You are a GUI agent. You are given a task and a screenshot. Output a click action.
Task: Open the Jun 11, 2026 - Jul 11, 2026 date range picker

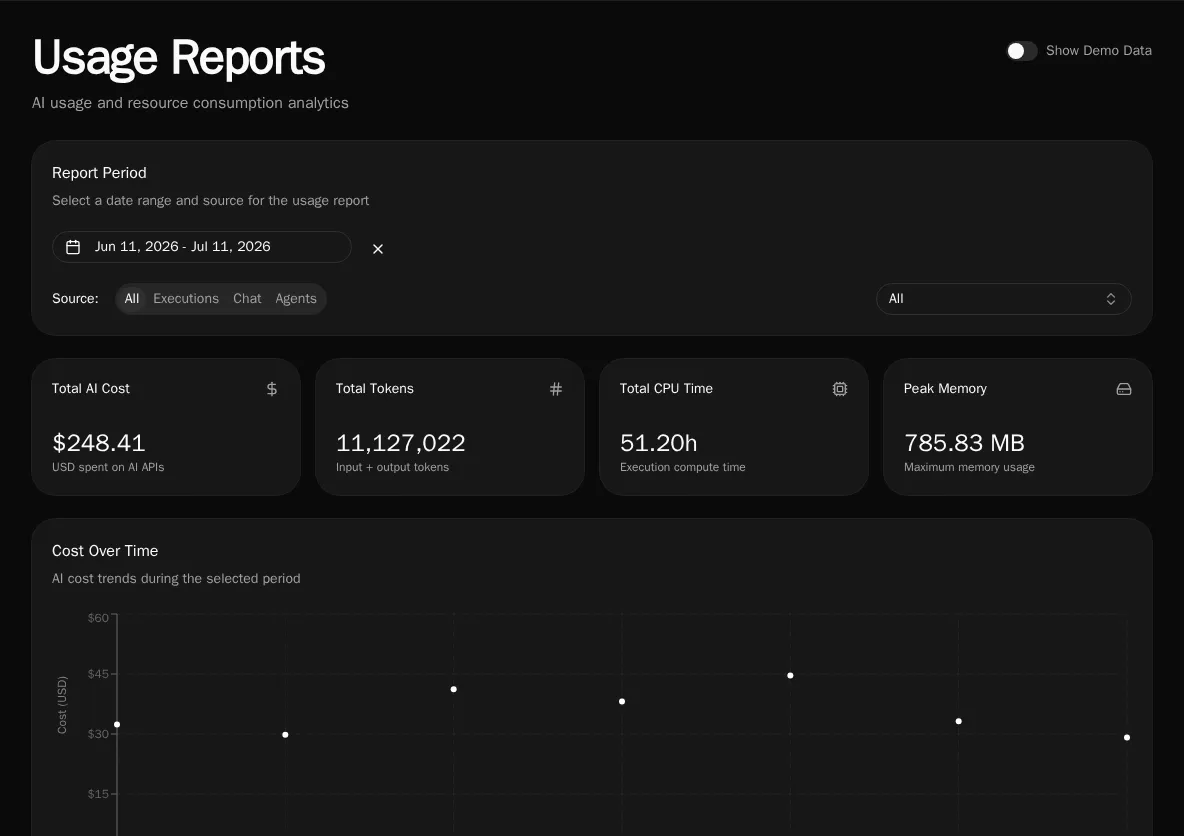coord(202,247)
